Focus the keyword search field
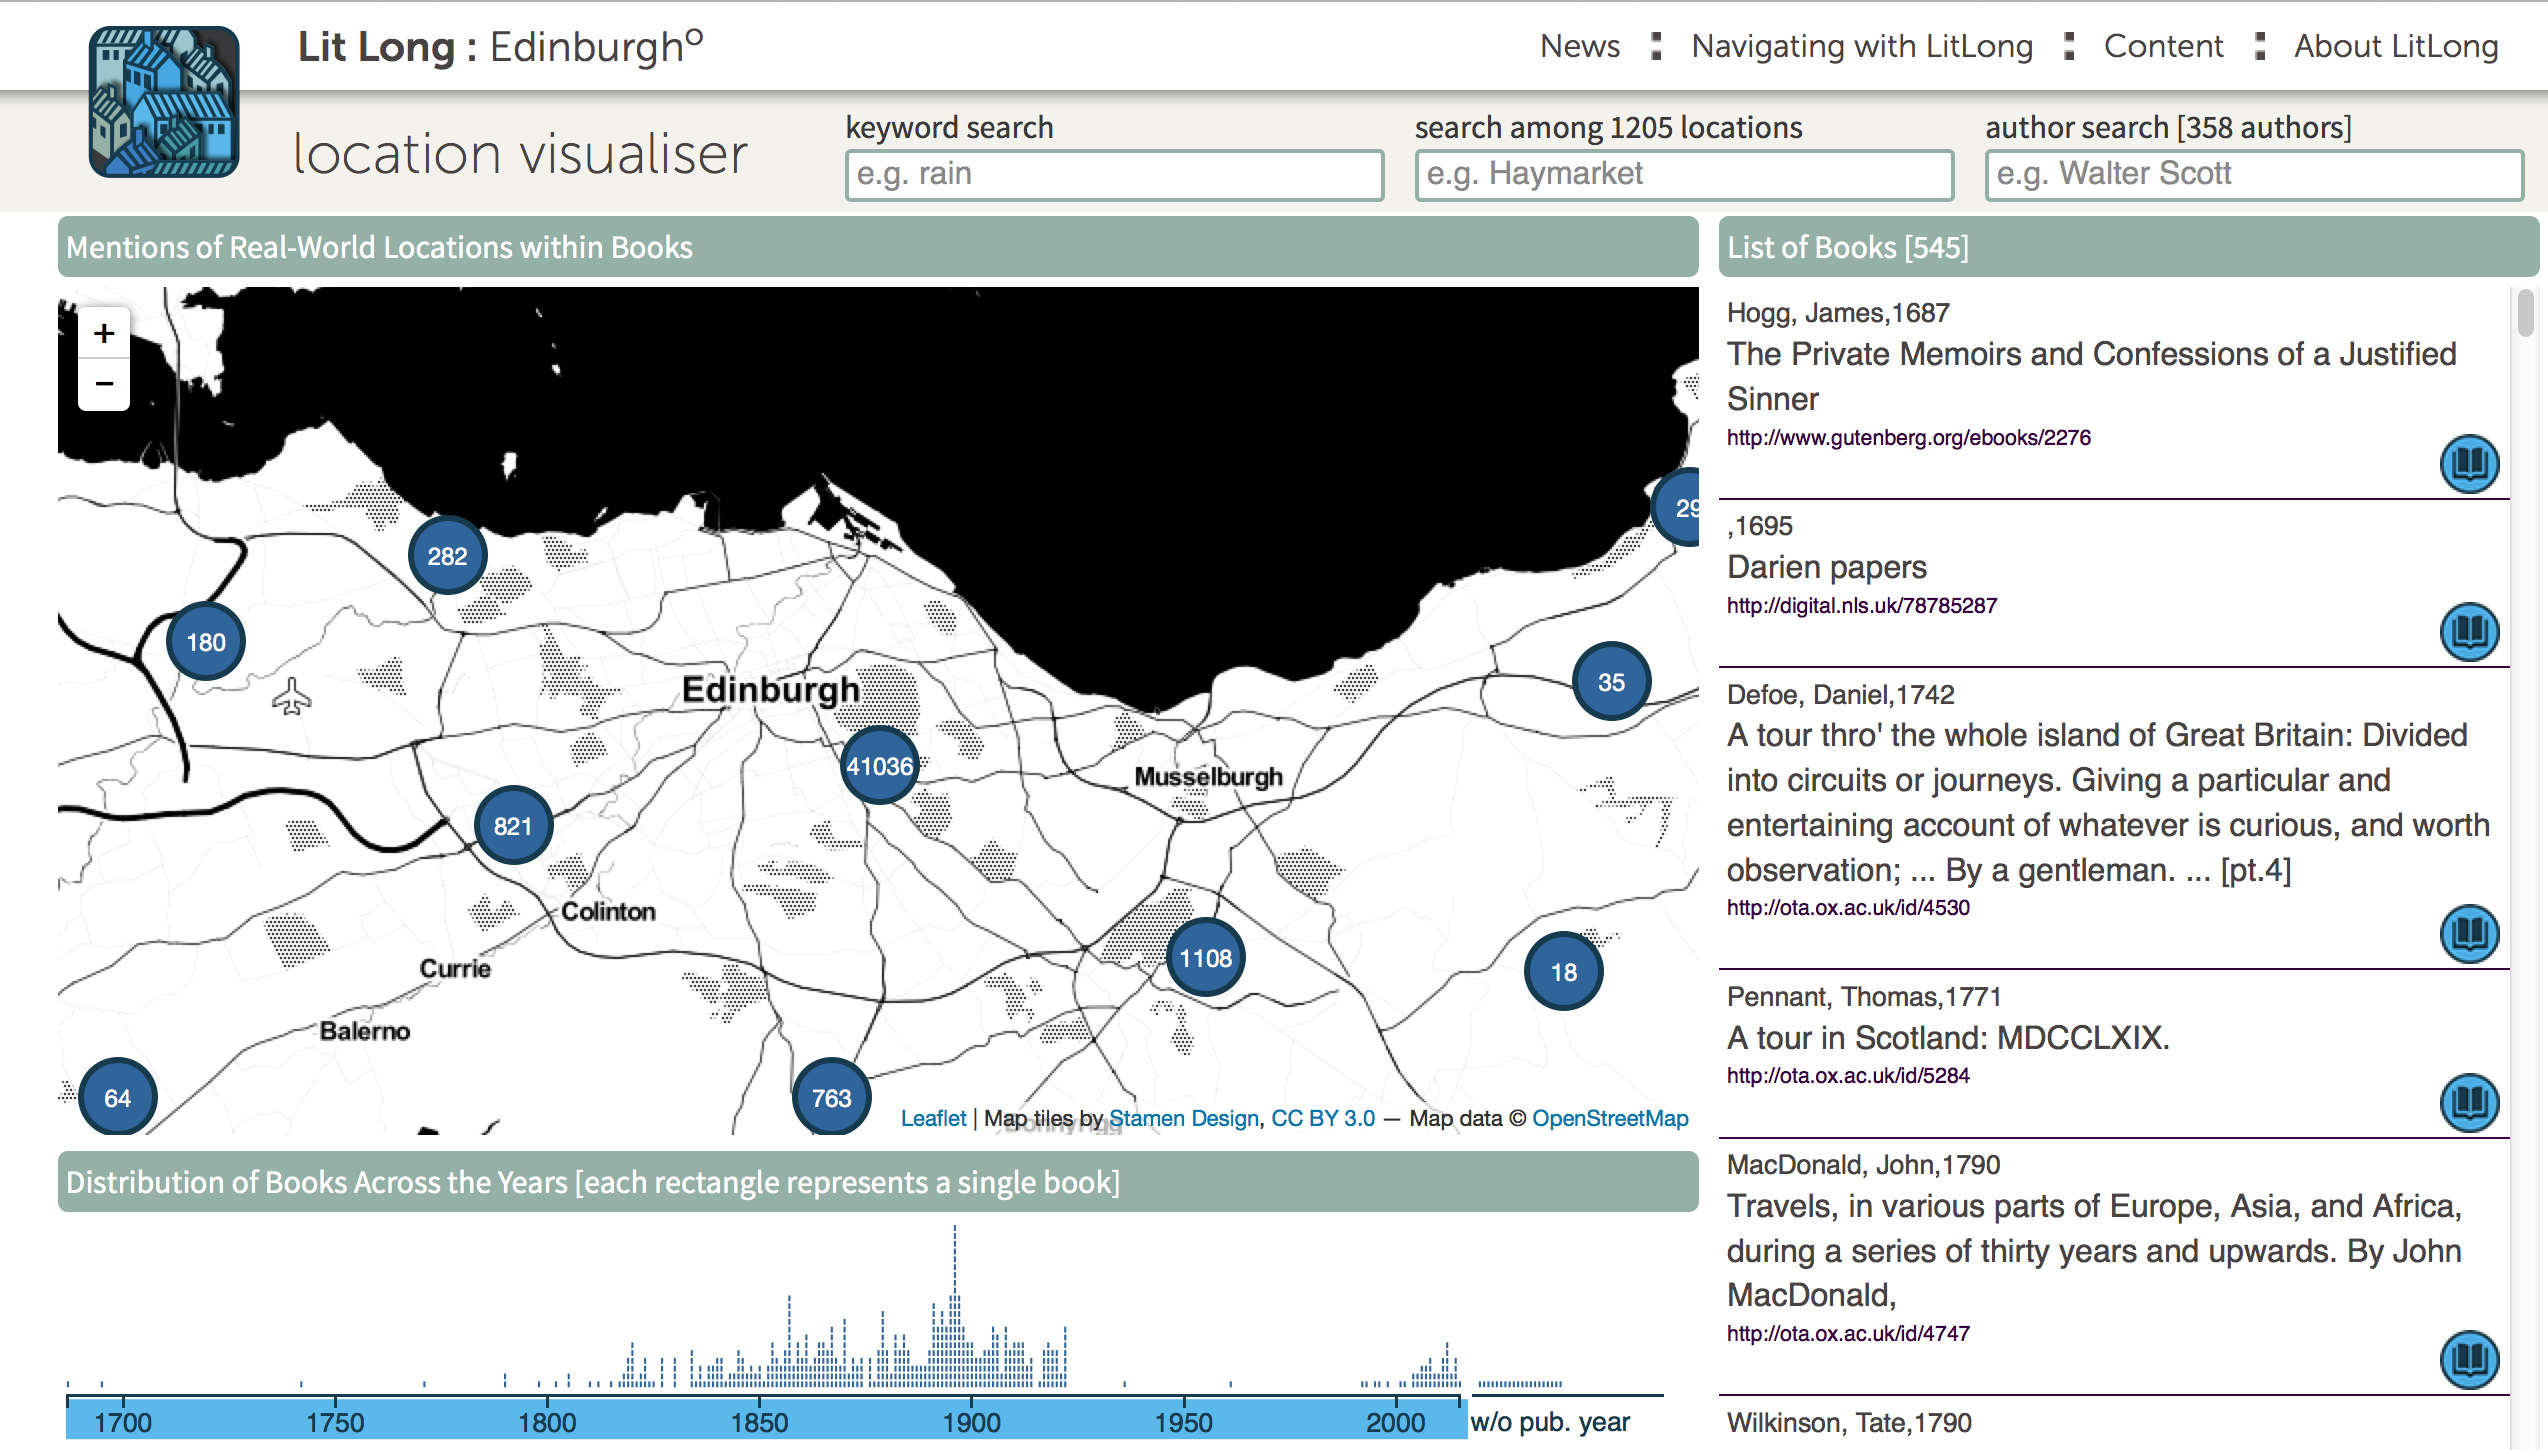The width and height of the screenshot is (2548, 1450). pyautogui.click(x=1114, y=175)
